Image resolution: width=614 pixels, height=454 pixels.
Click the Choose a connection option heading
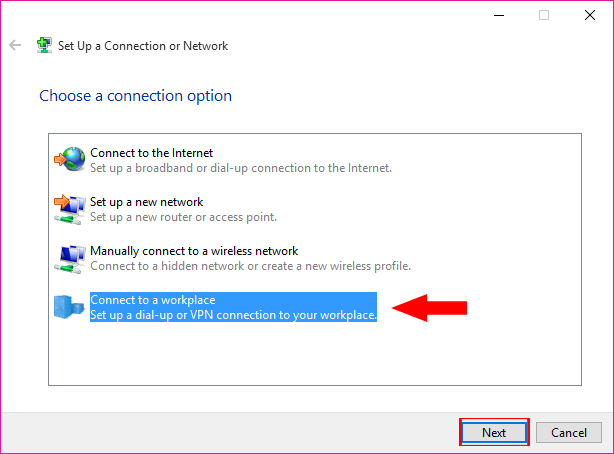(x=135, y=96)
